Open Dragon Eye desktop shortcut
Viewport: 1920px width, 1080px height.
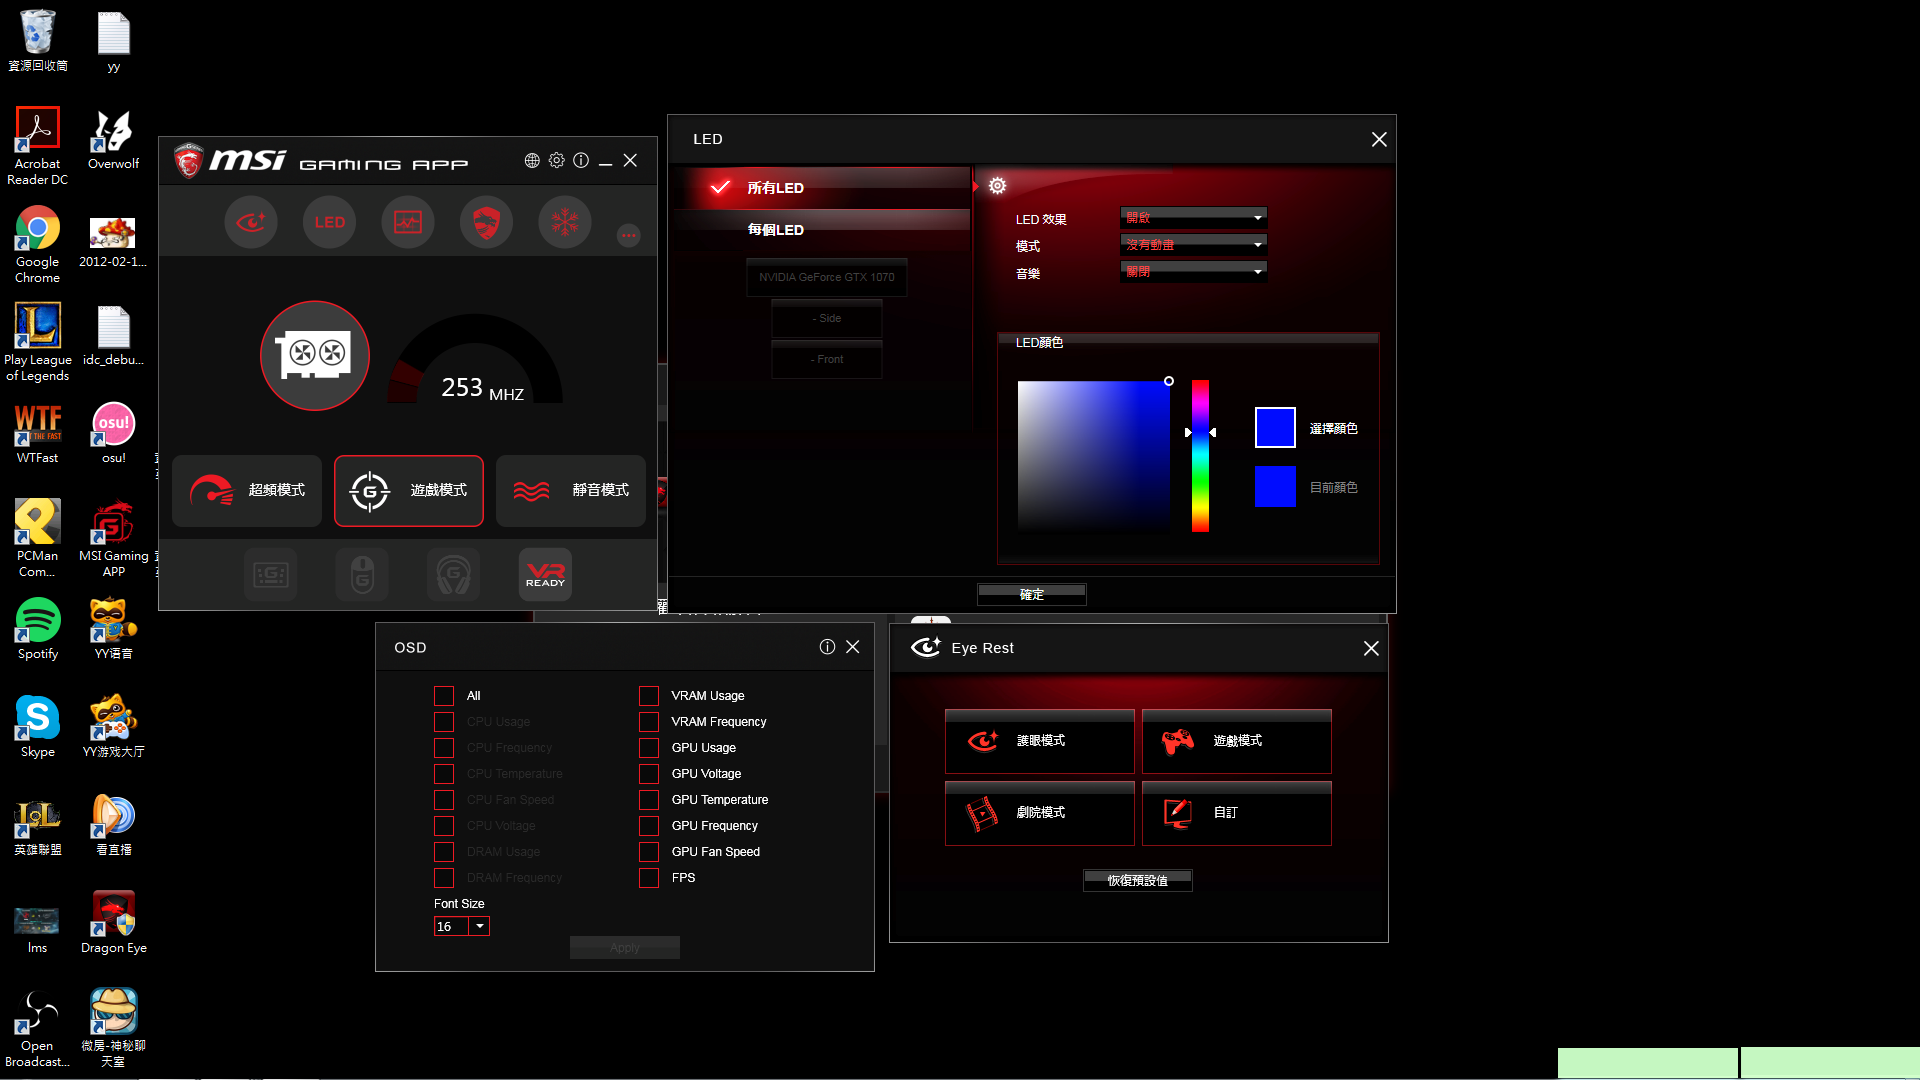[x=114, y=924]
